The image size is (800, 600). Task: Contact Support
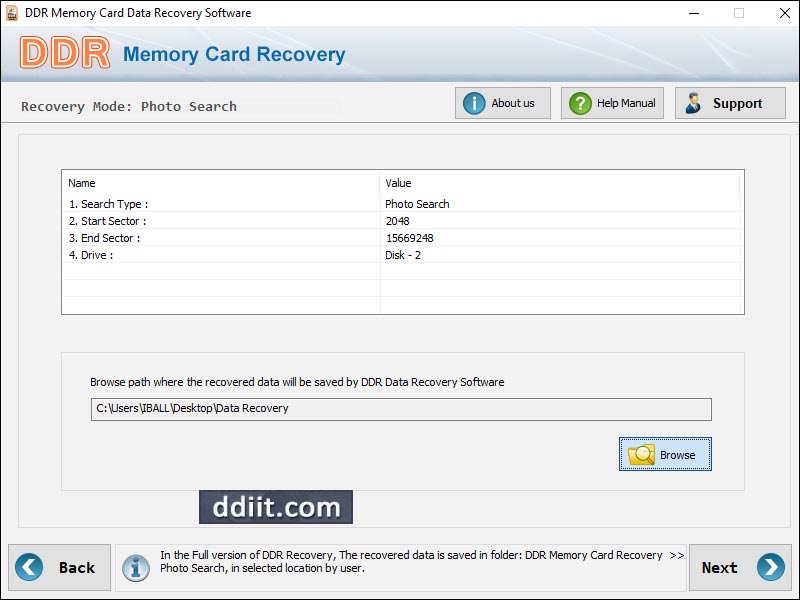pyautogui.click(x=730, y=102)
